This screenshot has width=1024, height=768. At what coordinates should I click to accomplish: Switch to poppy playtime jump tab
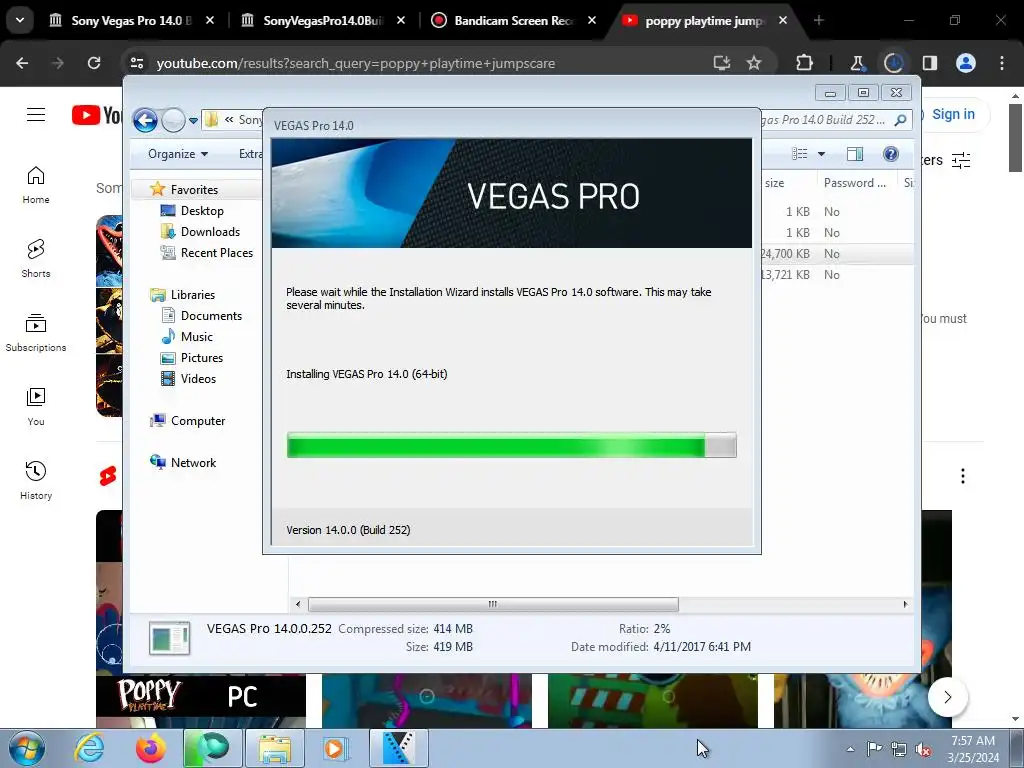tap(704, 21)
